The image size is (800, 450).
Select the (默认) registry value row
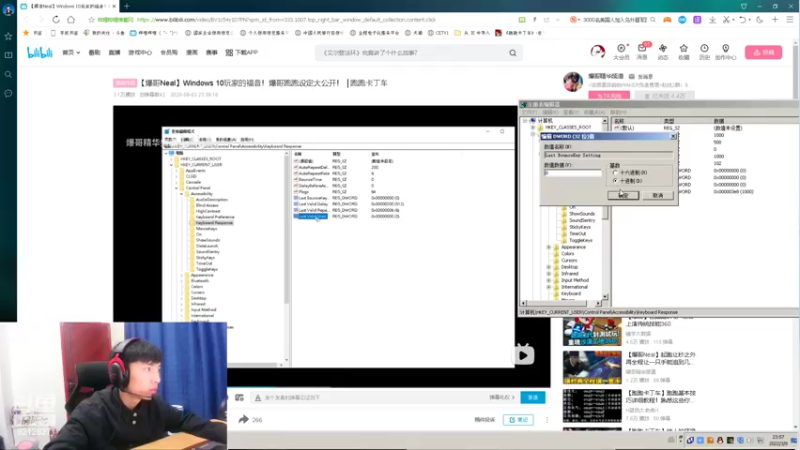tap(627, 128)
